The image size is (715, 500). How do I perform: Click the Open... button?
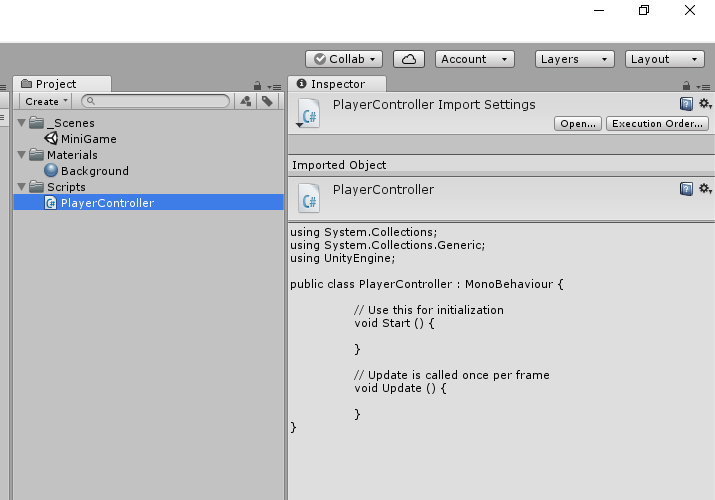coord(578,124)
